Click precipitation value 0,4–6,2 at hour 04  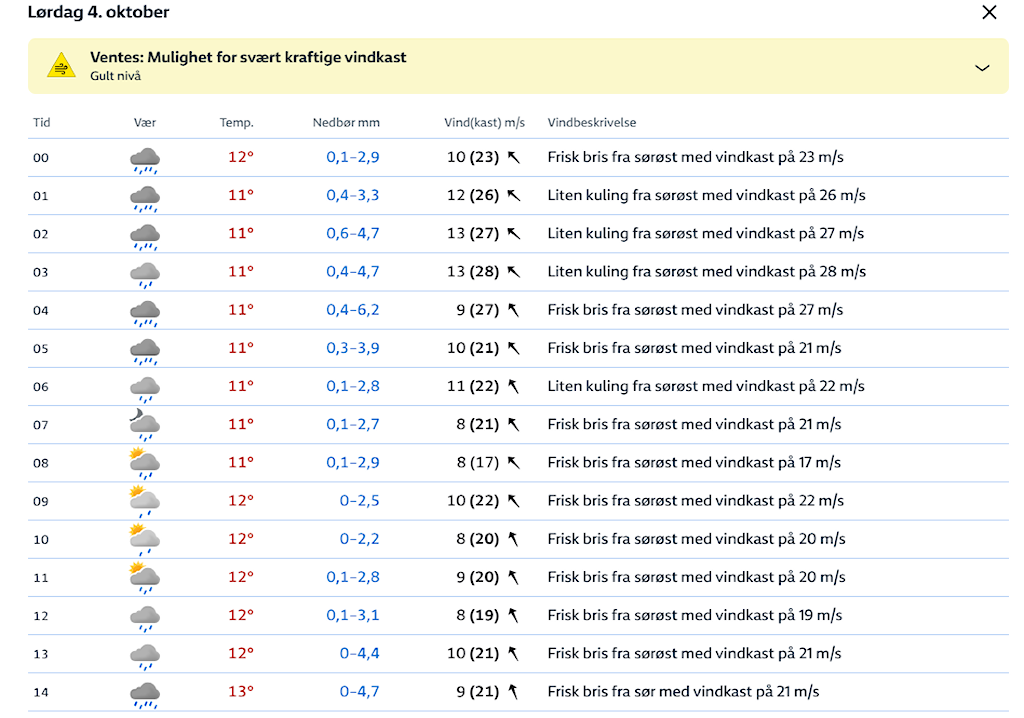click(353, 310)
